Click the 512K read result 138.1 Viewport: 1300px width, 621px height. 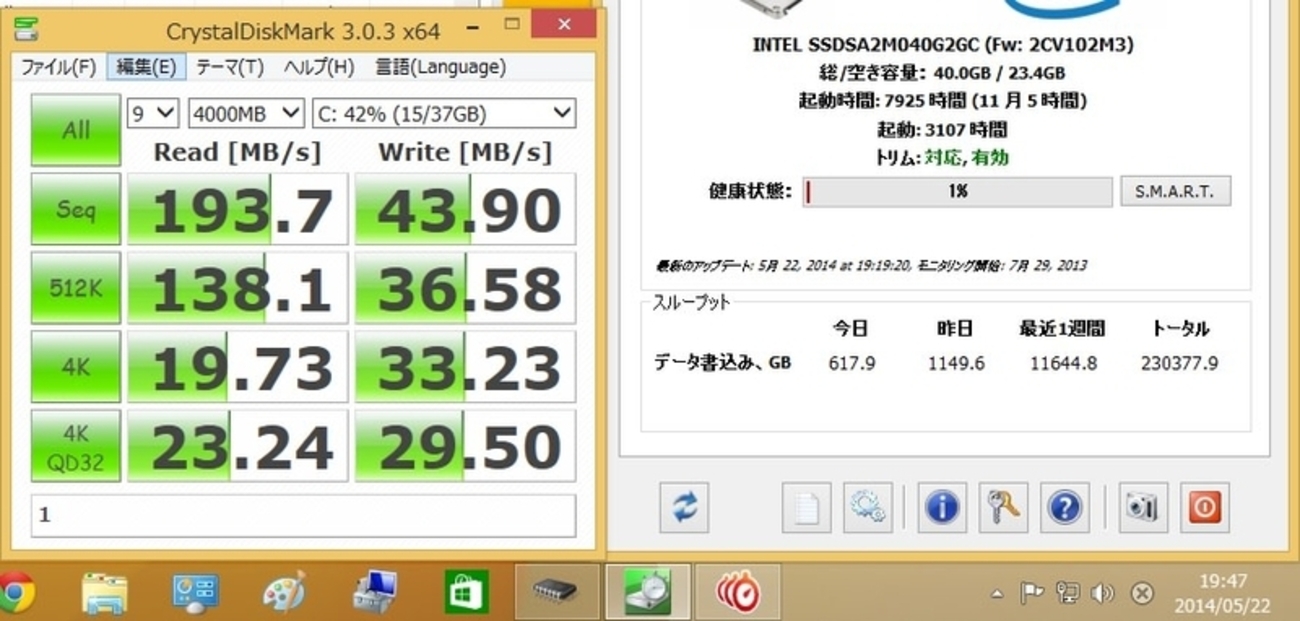click(x=238, y=288)
